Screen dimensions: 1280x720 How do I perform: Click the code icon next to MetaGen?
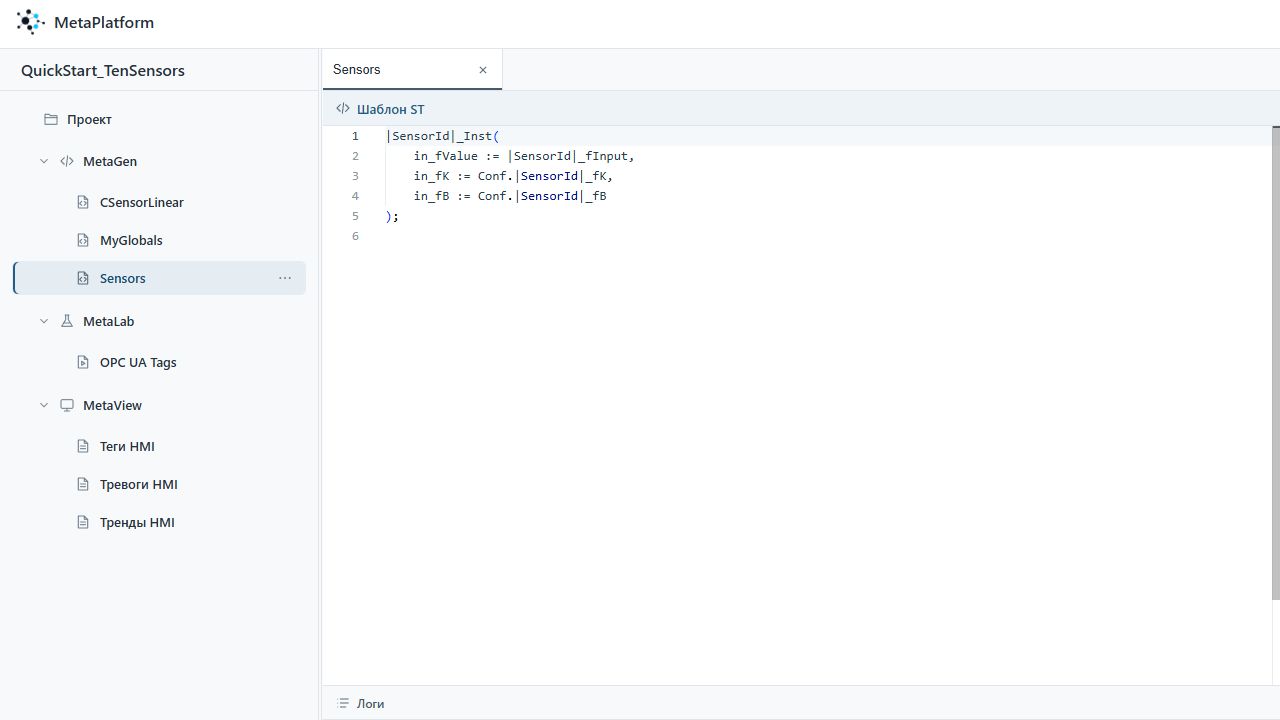coord(67,161)
